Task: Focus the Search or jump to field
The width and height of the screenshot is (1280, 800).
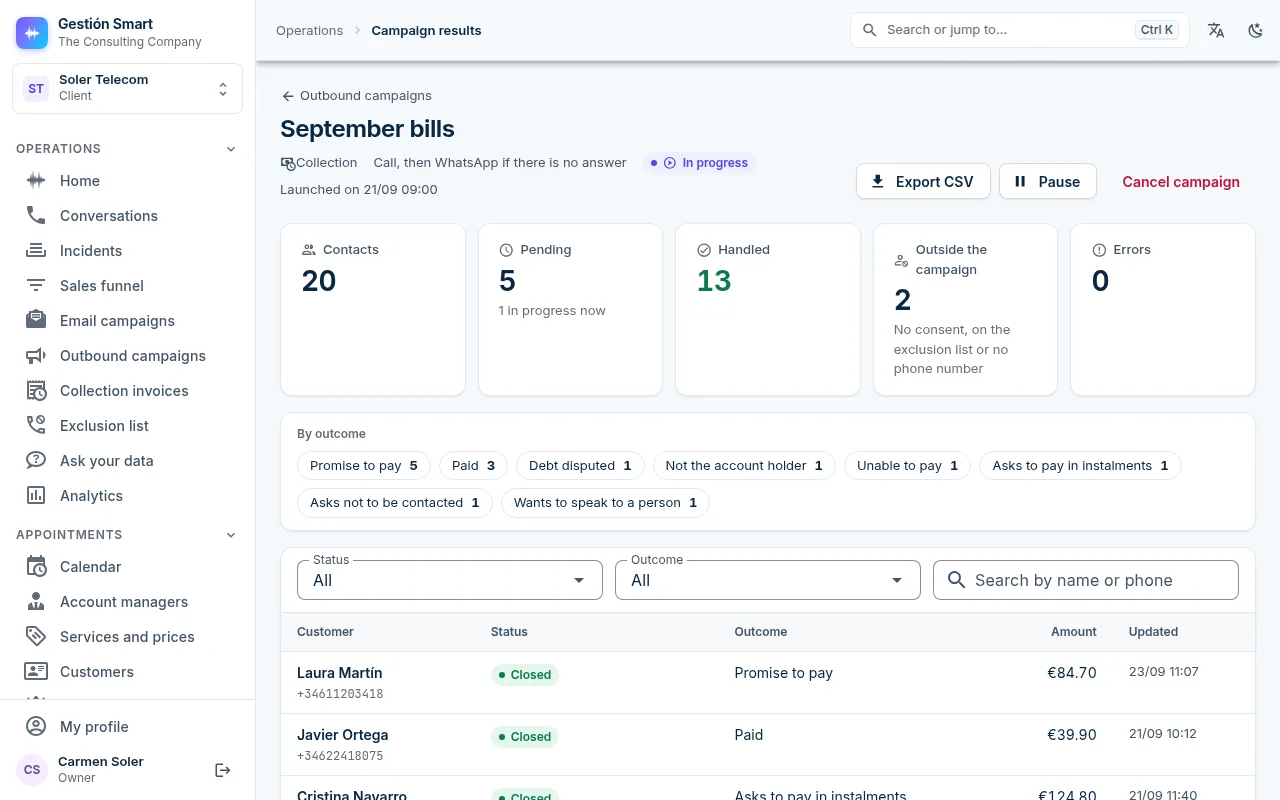Action: [1020, 30]
